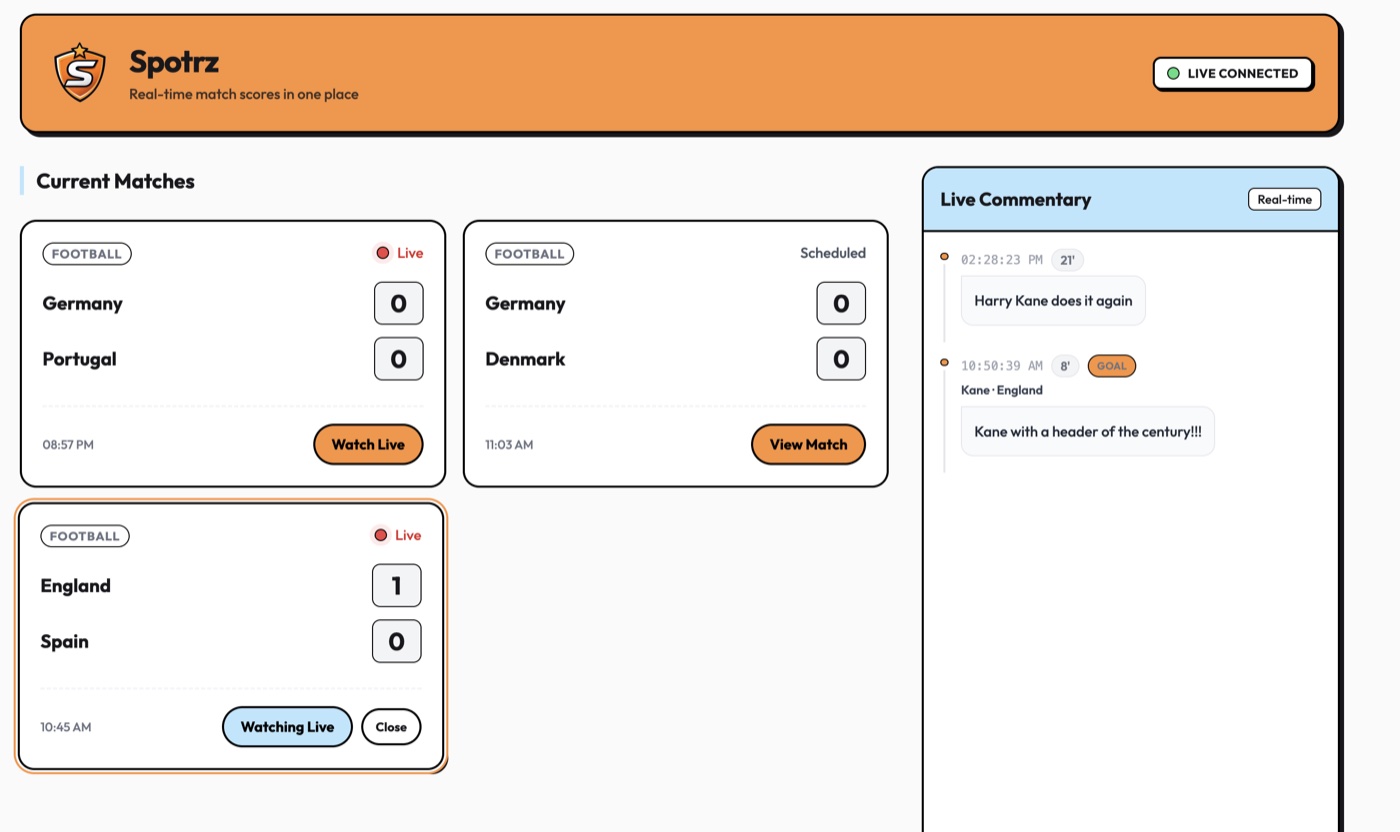This screenshot has height=832, width=1400.
Task: Click the tagline 'Real-time match scores in one place'
Action: pyautogui.click(x=244, y=95)
